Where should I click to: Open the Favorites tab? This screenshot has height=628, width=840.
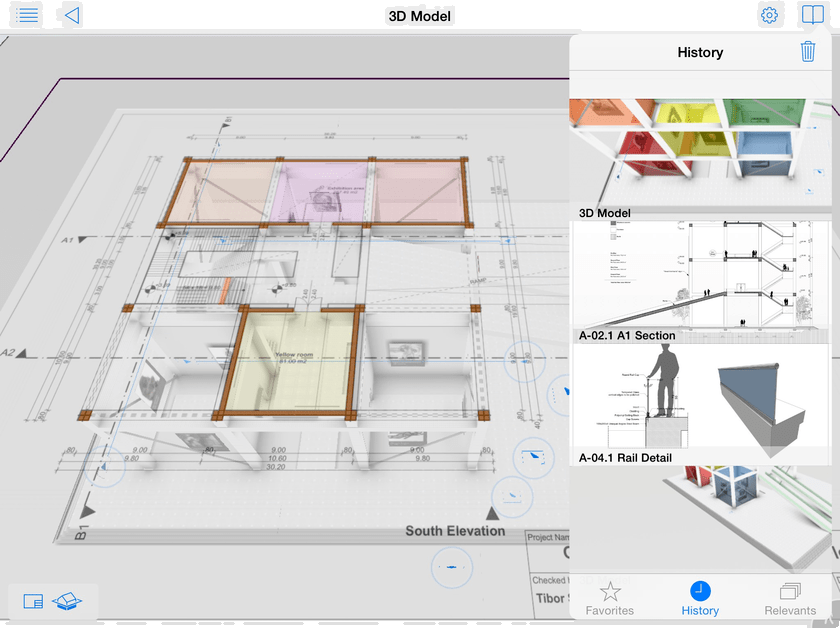coord(610,598)
